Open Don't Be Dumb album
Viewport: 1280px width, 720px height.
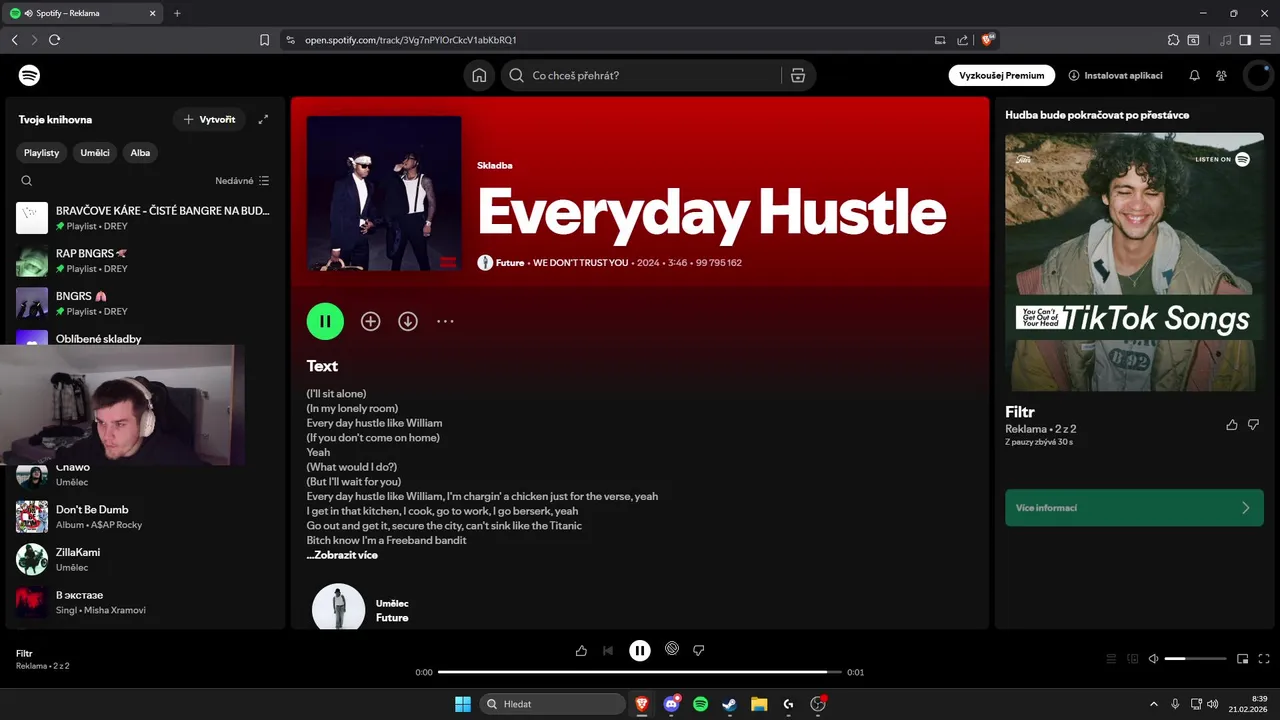(x=145, y=516)
